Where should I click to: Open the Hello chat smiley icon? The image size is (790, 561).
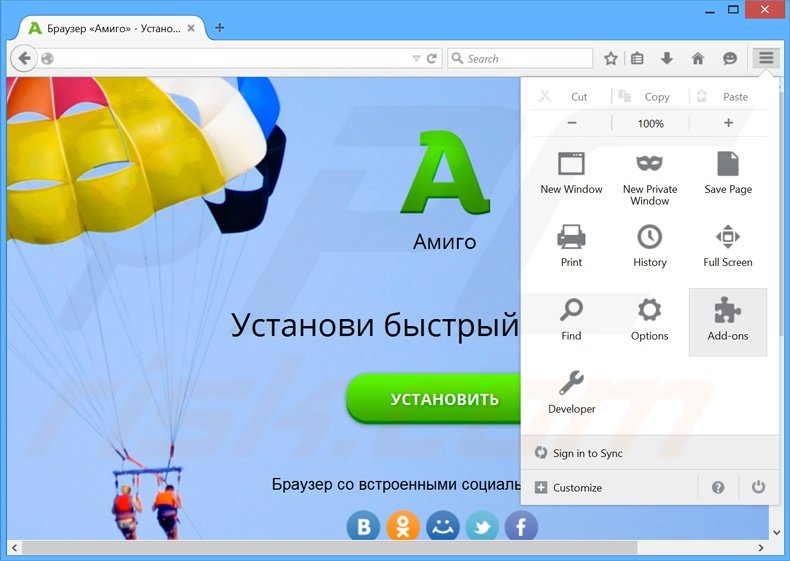(x=730, y=58)
